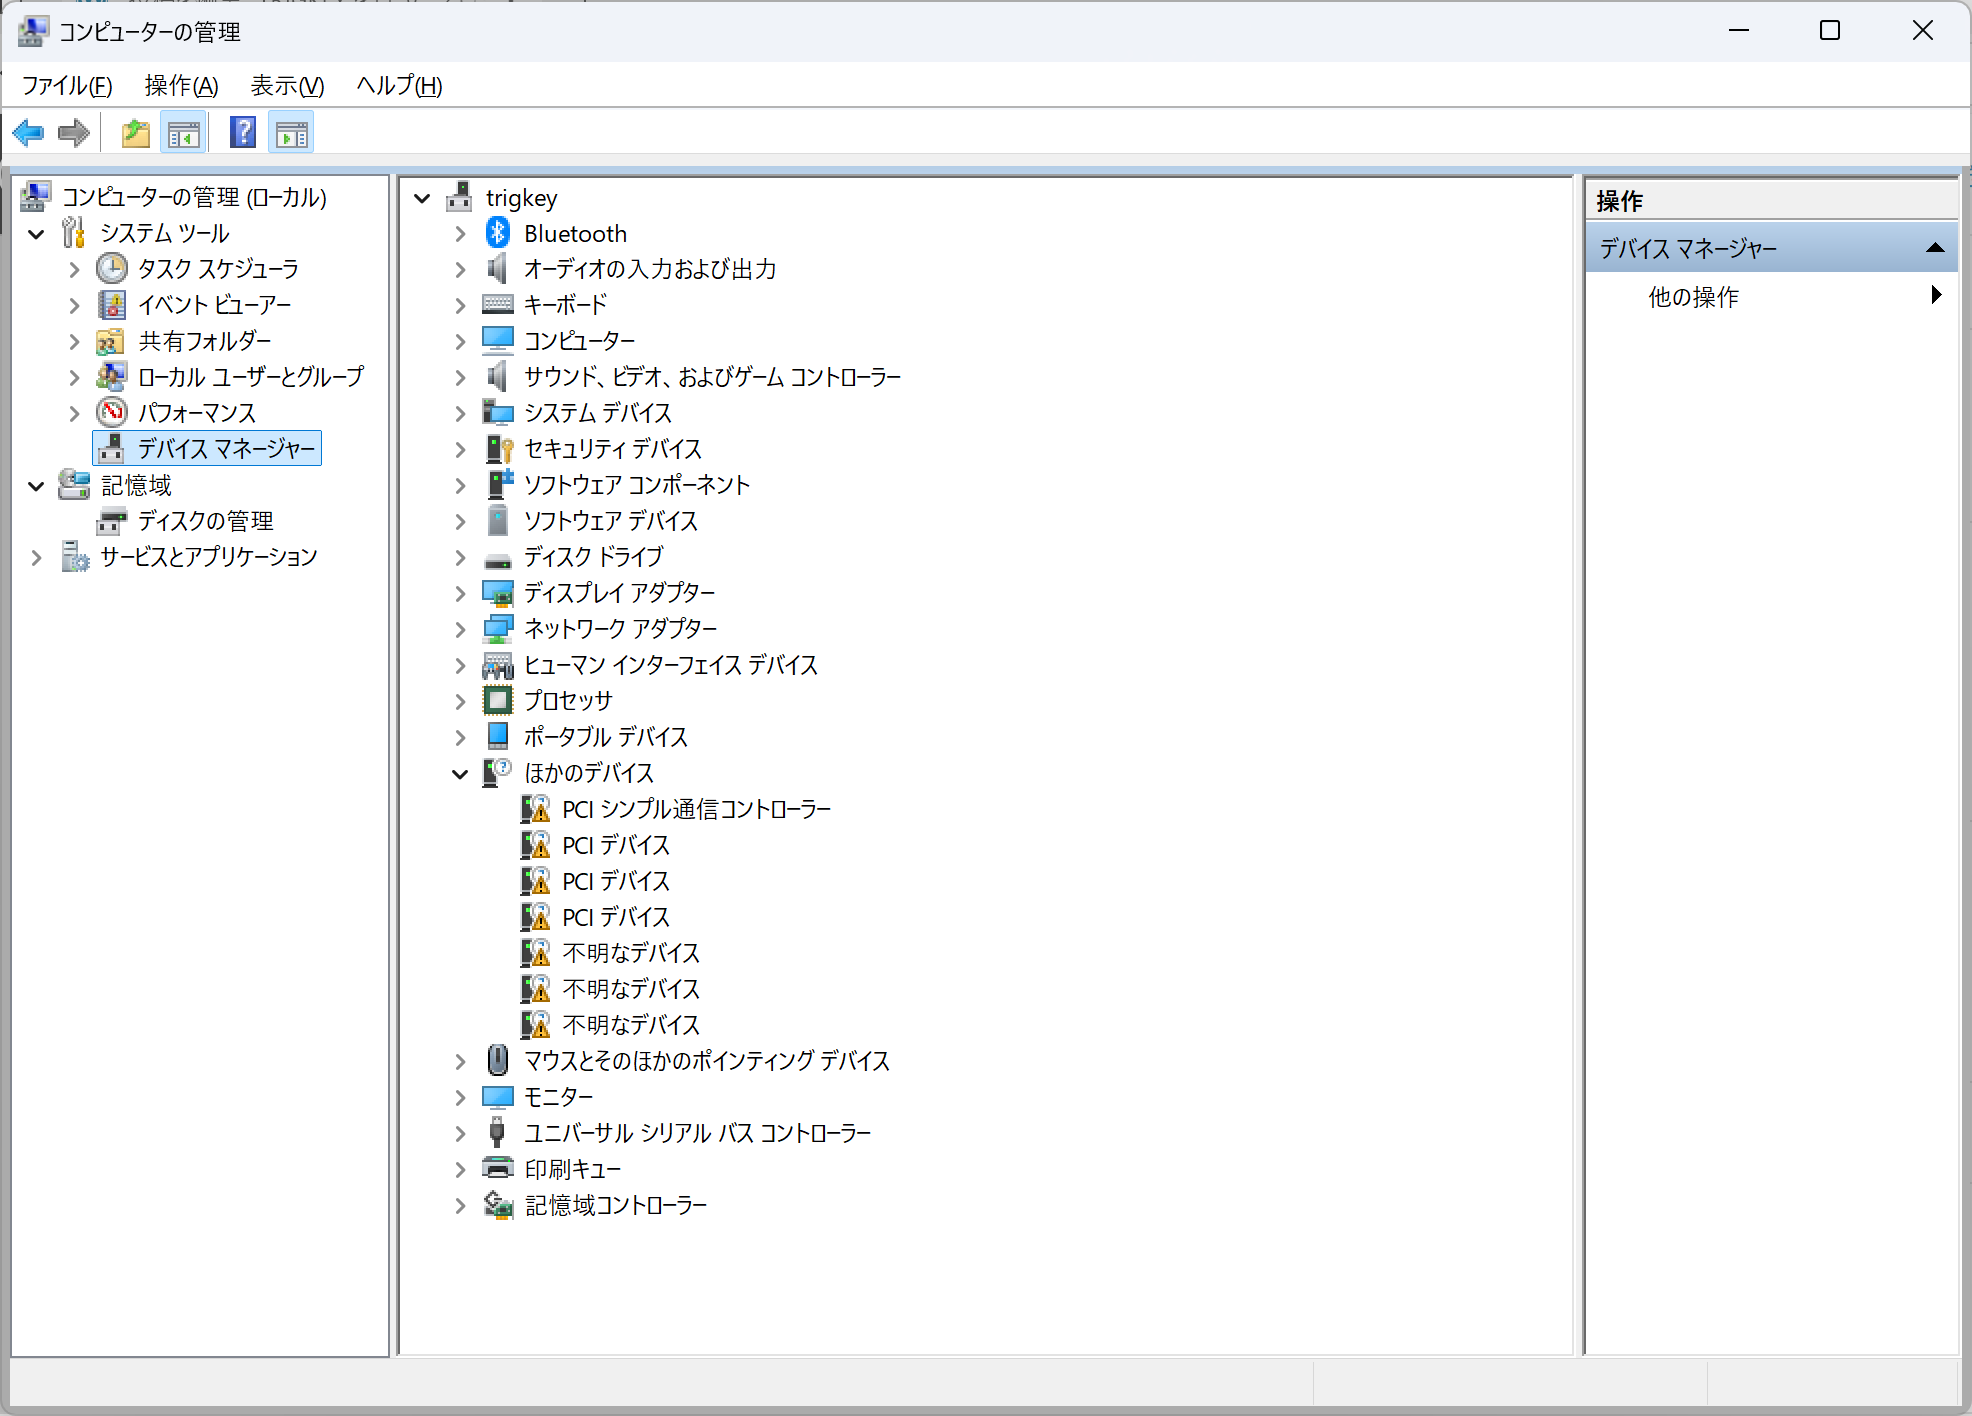The image size is (1972, 1416).
Task: Click the パフォーマンス gauge icon
Action: [x=112, y=412]
